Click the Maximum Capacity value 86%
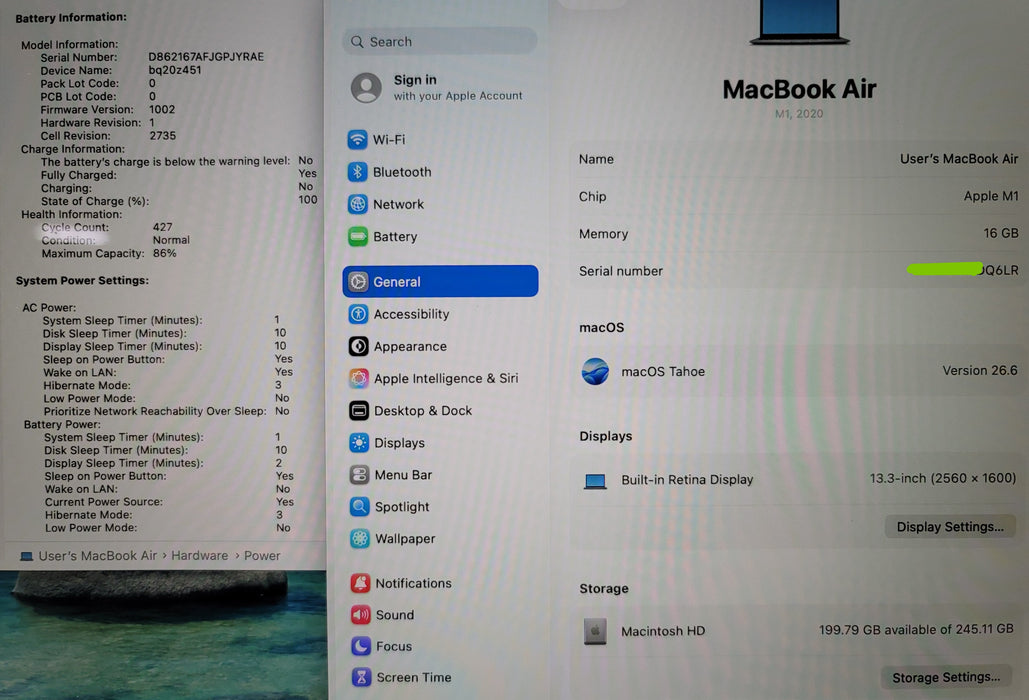This screenshot has width=1029, height=700. [x=164, y=253]
